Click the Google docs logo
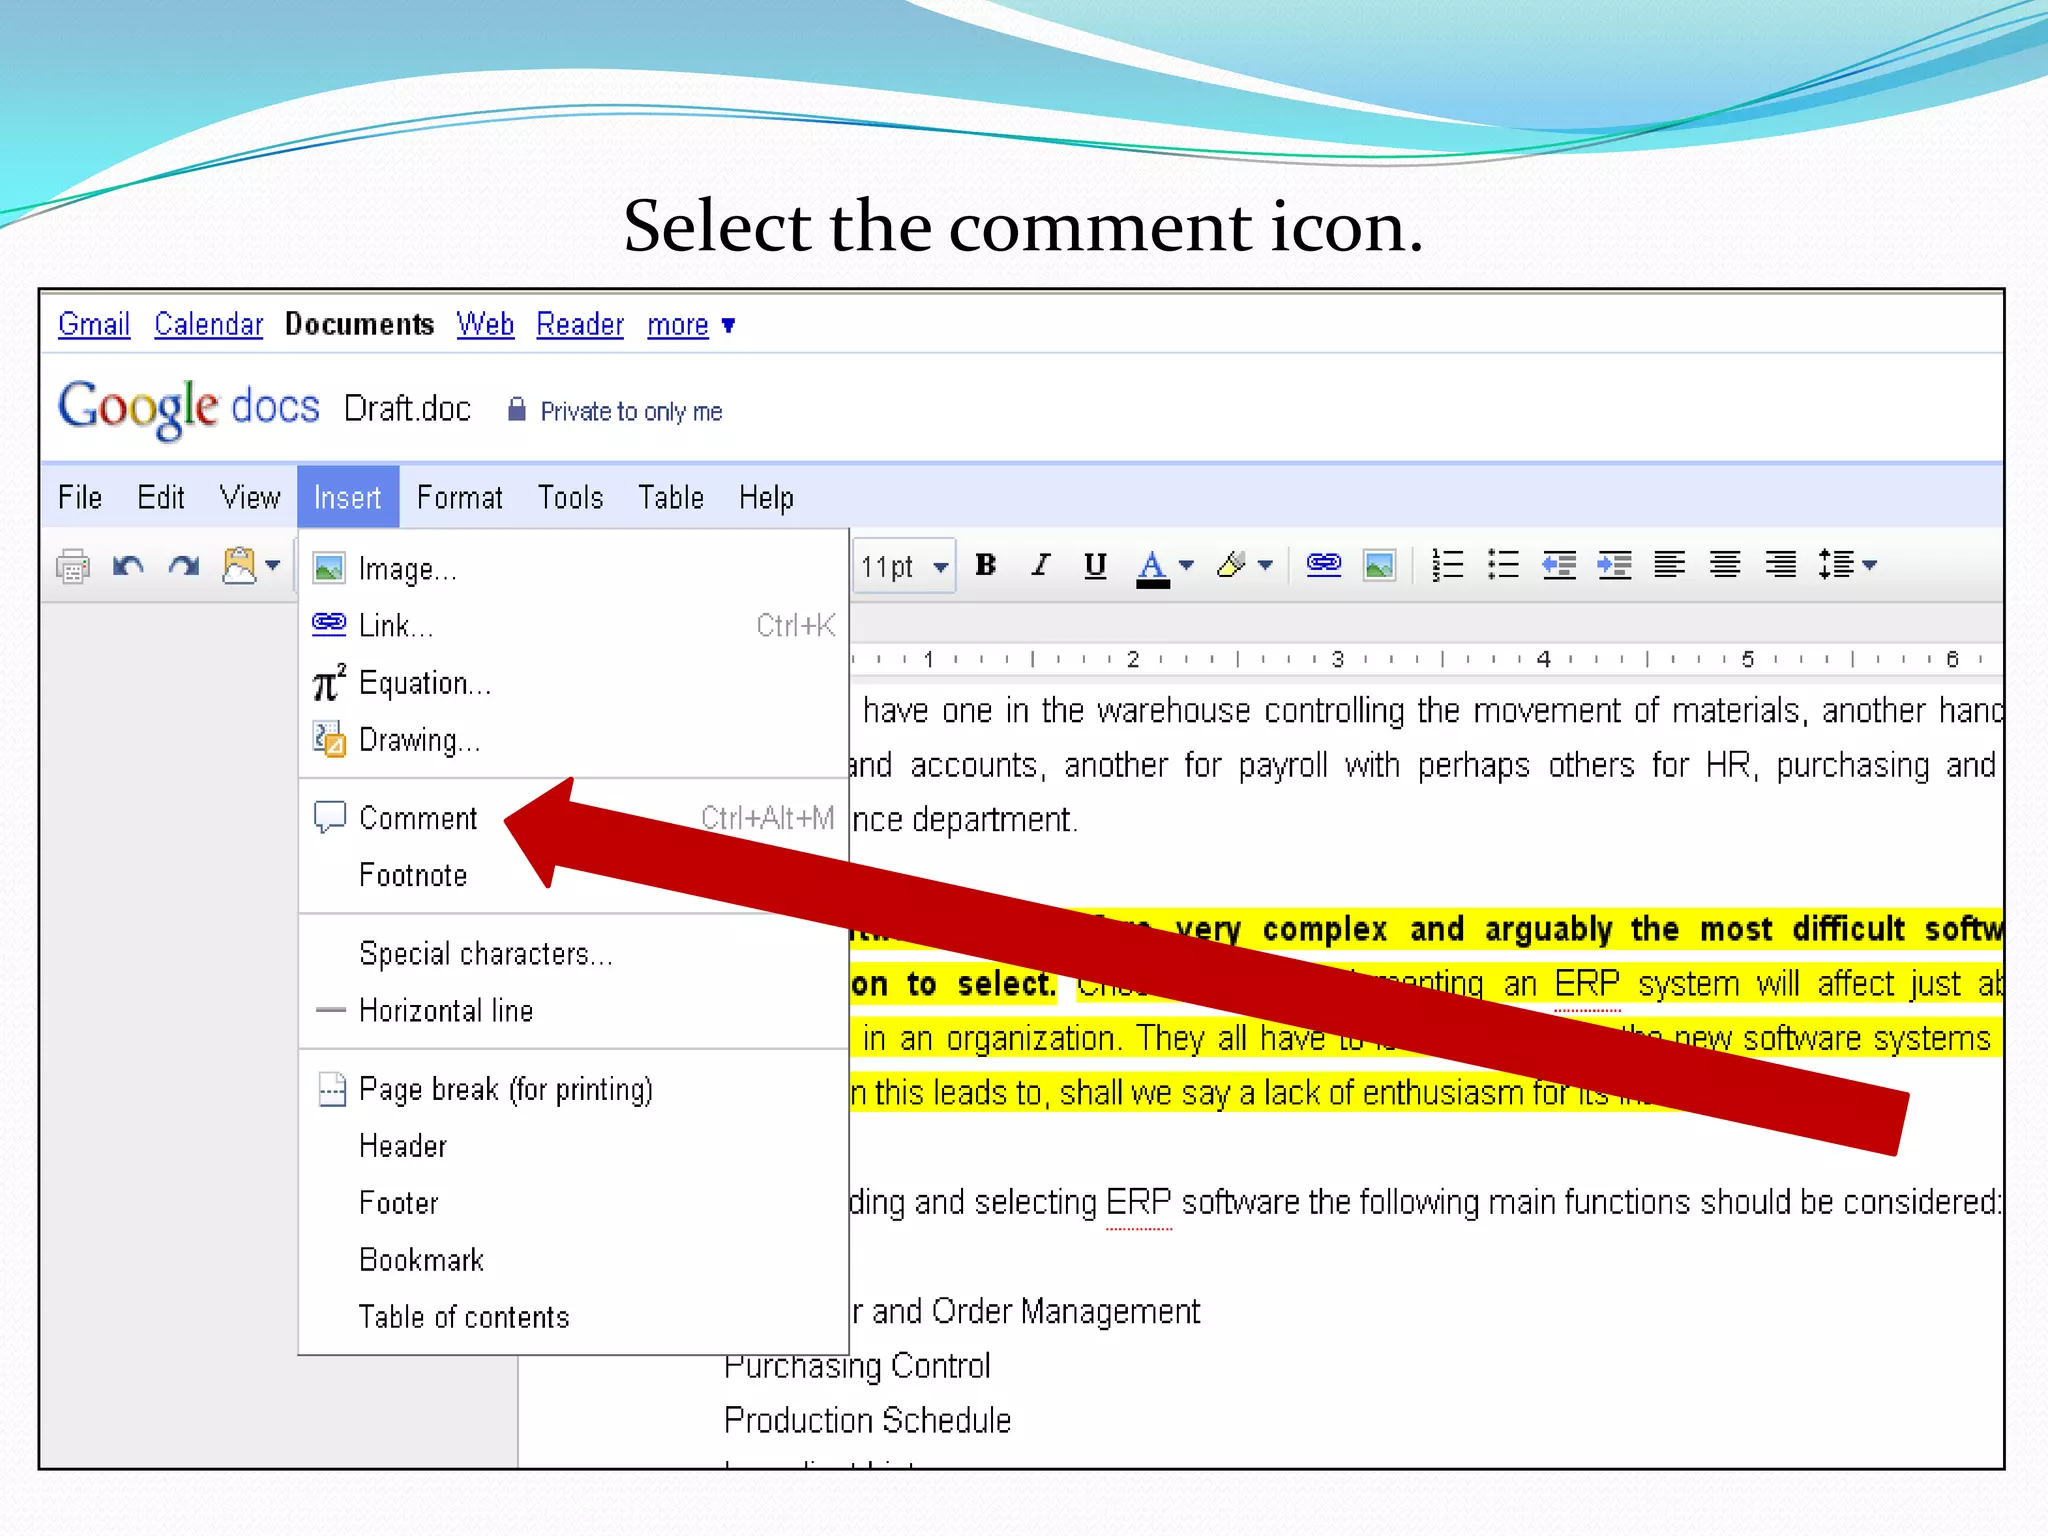Screen dimensions: 2048x1536 point(189,408)
